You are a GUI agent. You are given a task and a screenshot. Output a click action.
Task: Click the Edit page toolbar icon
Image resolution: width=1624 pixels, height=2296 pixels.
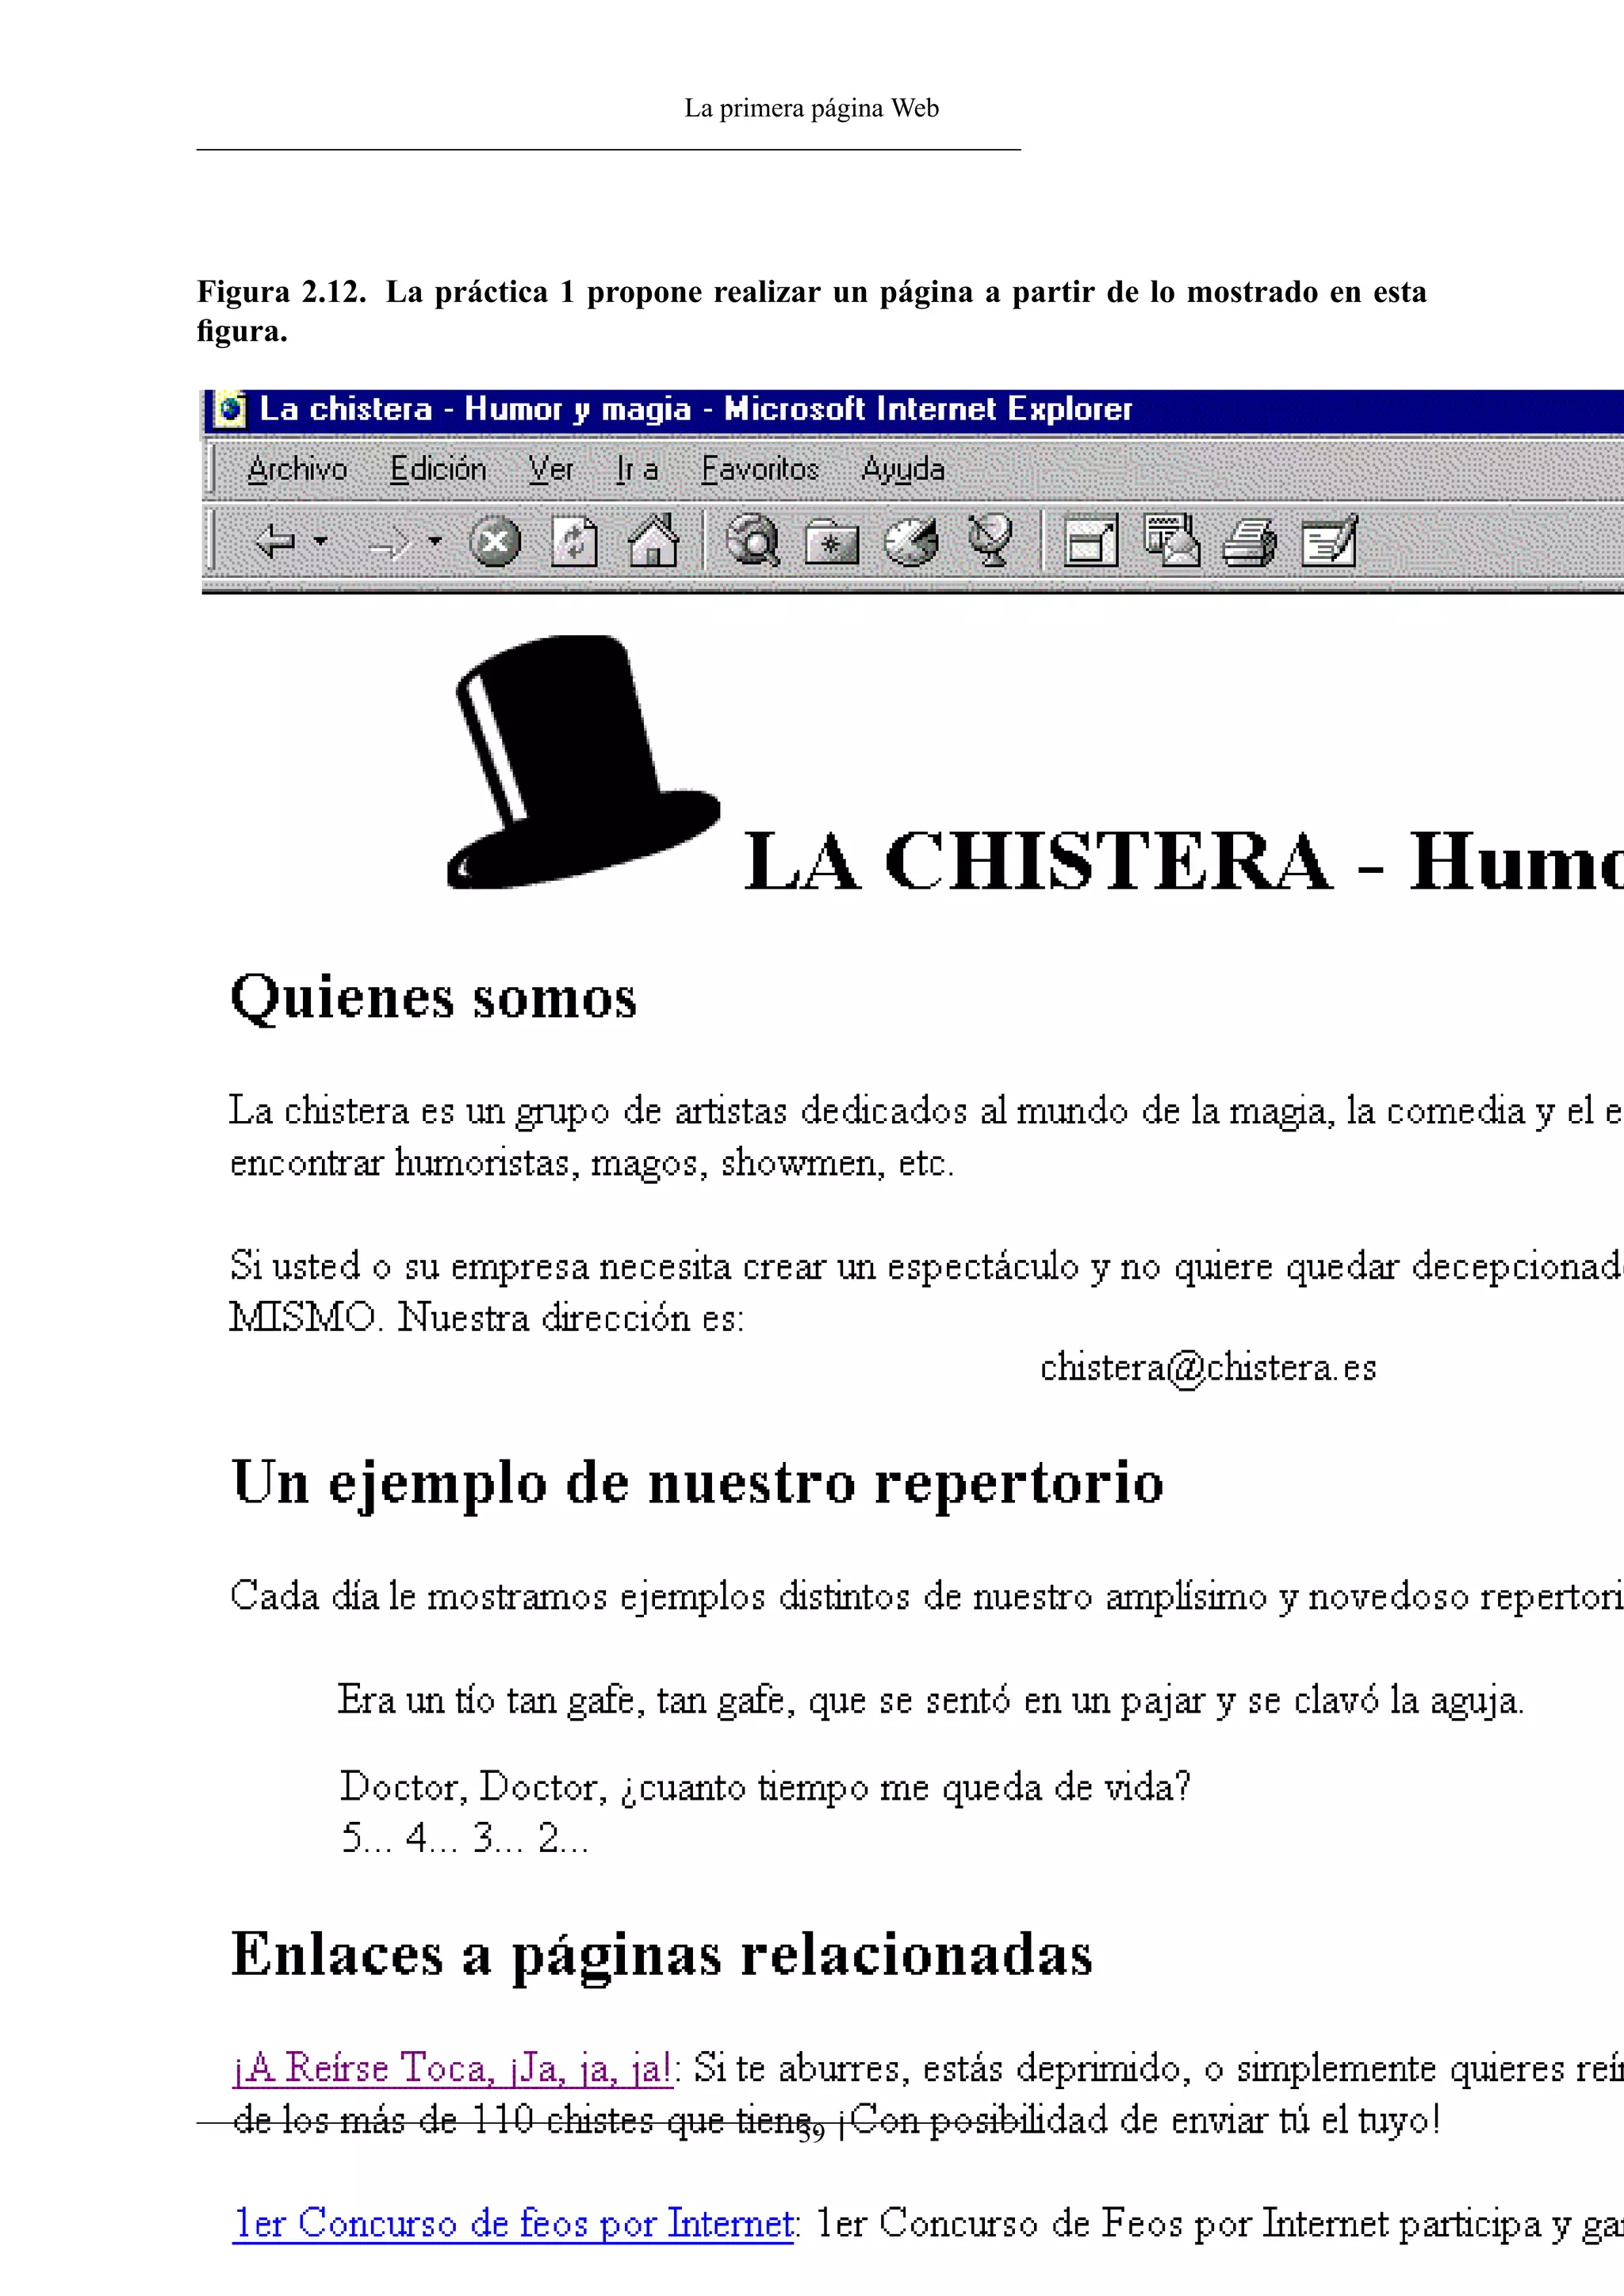click(x=1330, y=541)
